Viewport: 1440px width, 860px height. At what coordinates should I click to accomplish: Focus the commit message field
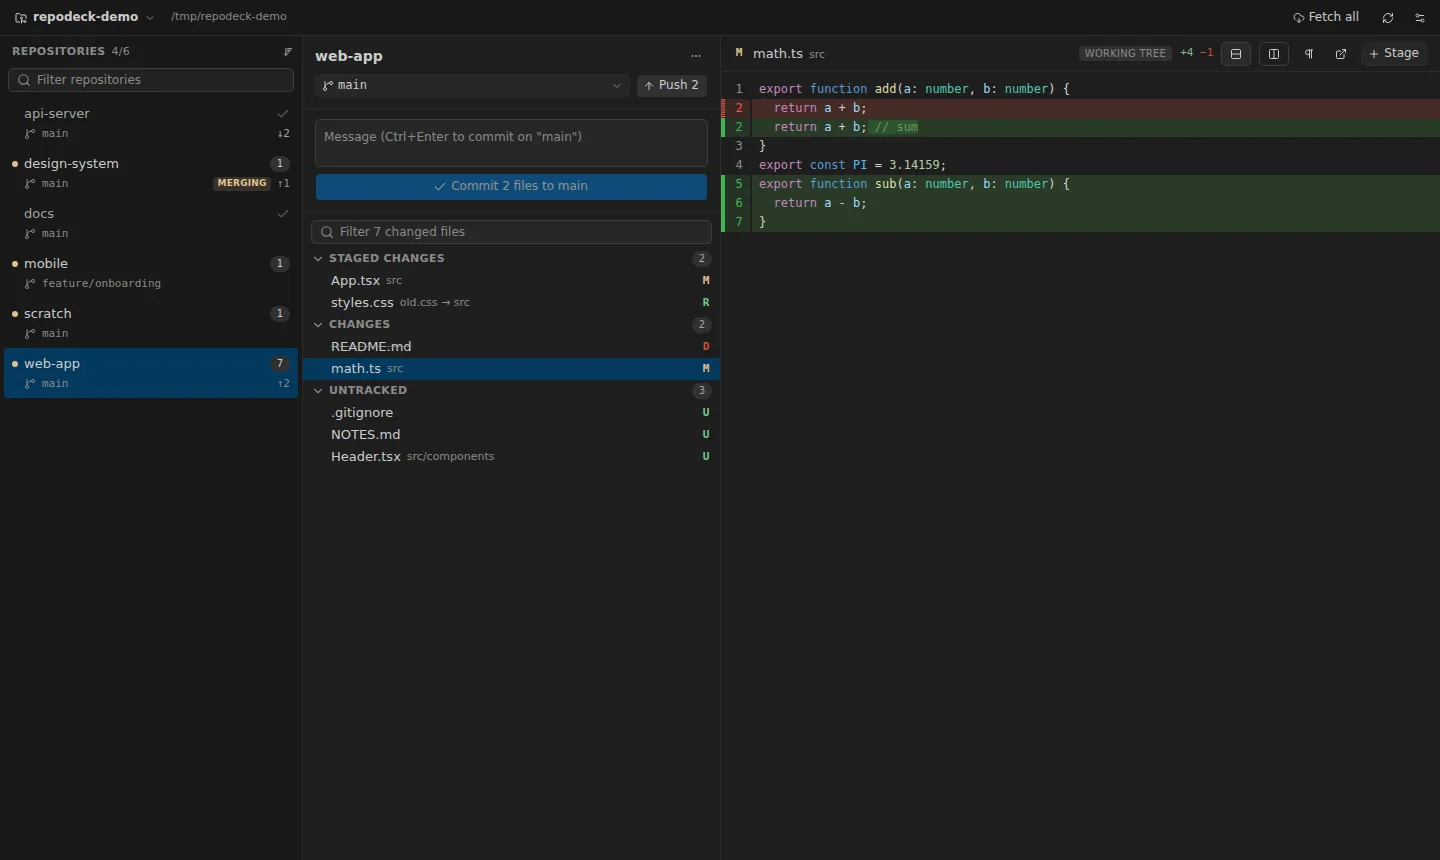coord(511,143)
